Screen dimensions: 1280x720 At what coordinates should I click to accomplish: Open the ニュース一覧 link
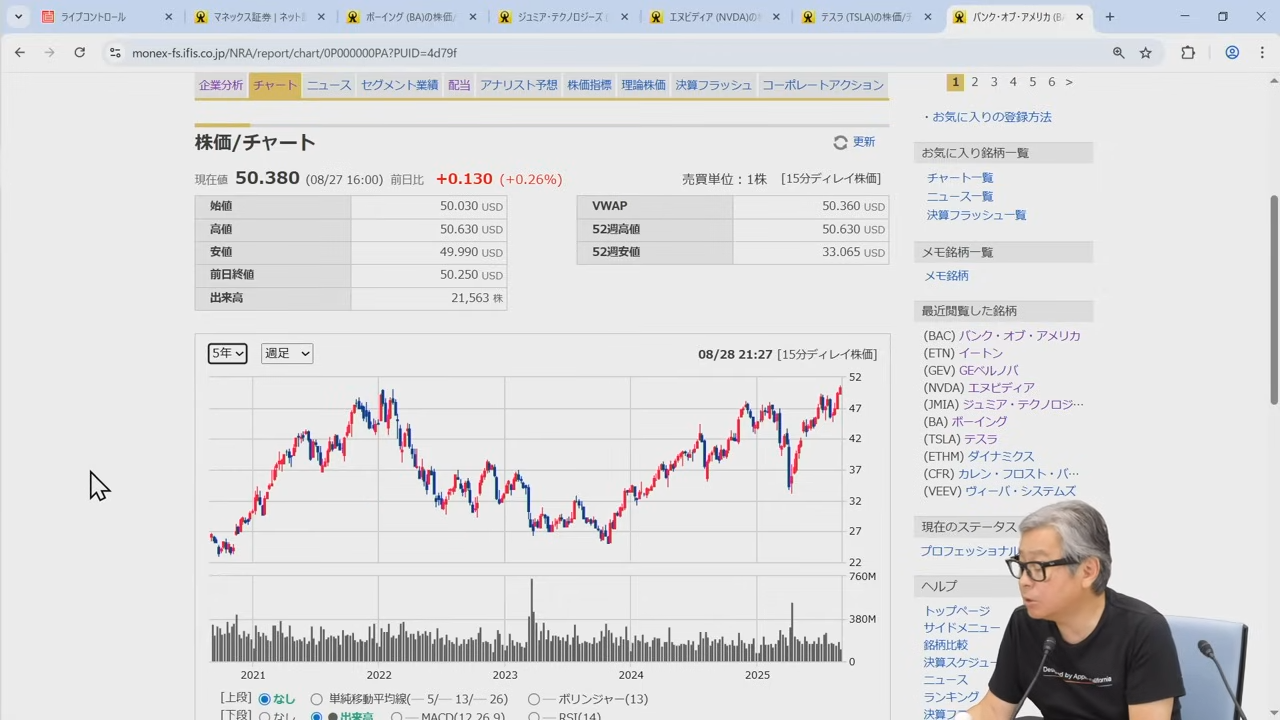[960, 197]
